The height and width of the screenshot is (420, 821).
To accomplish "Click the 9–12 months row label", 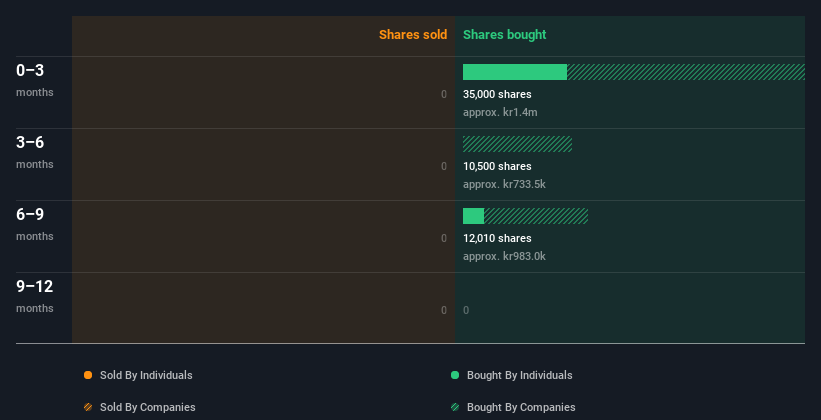I will click(35, 296).
